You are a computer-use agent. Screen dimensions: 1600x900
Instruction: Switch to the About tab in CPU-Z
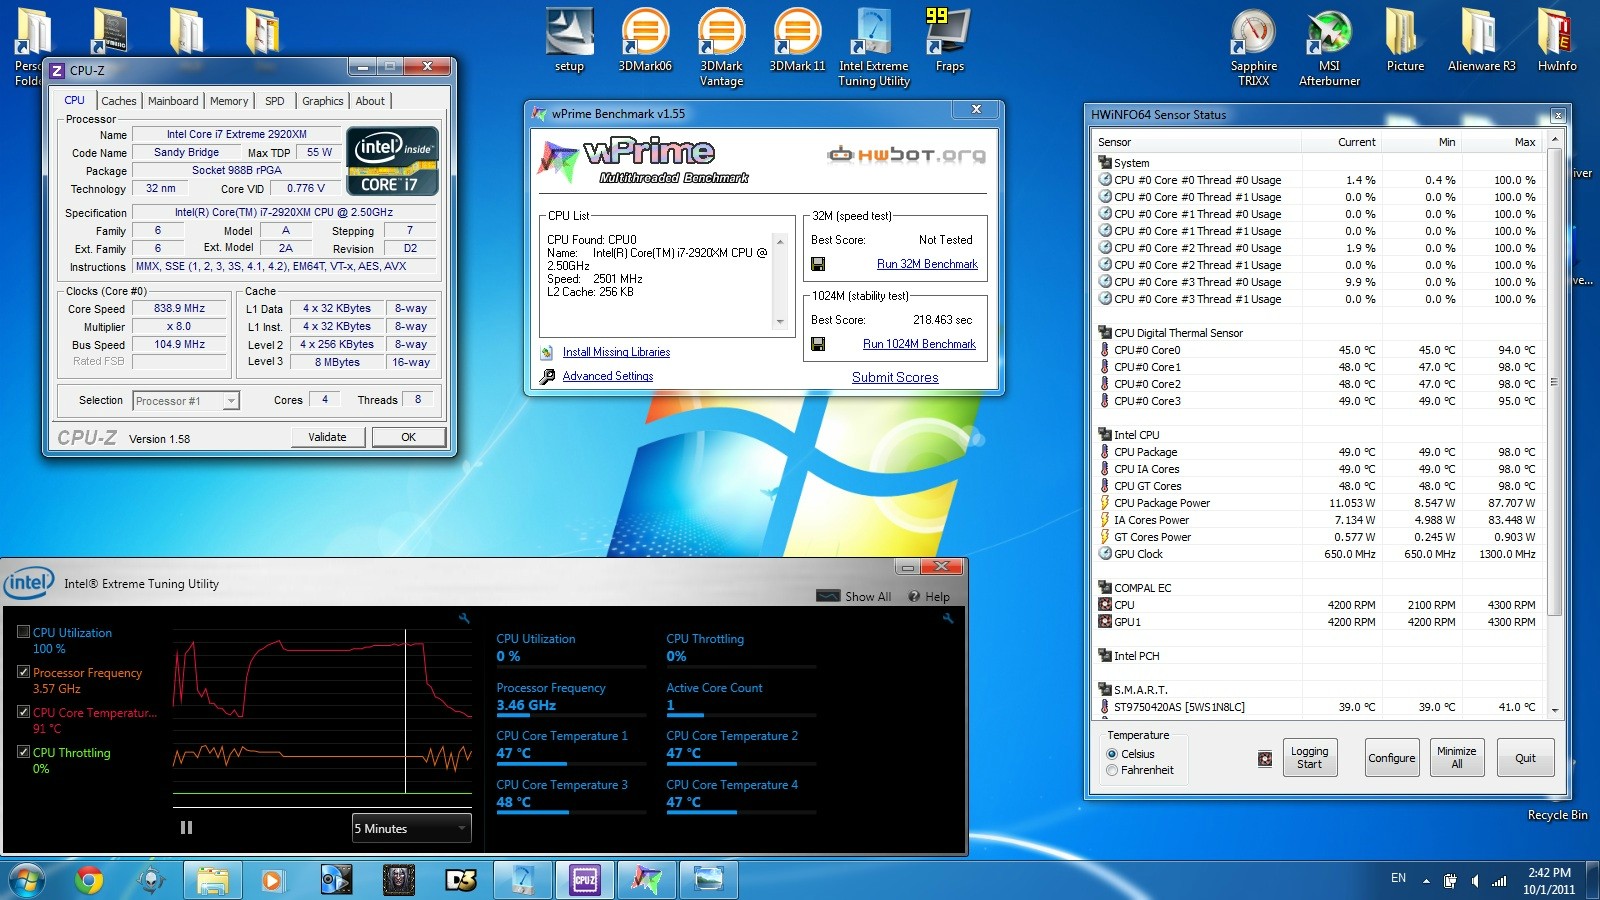(x=370, y=101)
